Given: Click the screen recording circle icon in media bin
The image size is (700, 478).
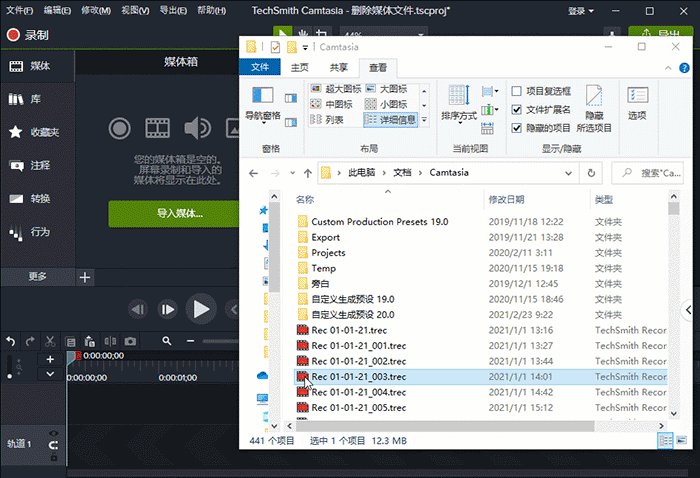Looking at the screenshot, I should [x=120, y=129].
